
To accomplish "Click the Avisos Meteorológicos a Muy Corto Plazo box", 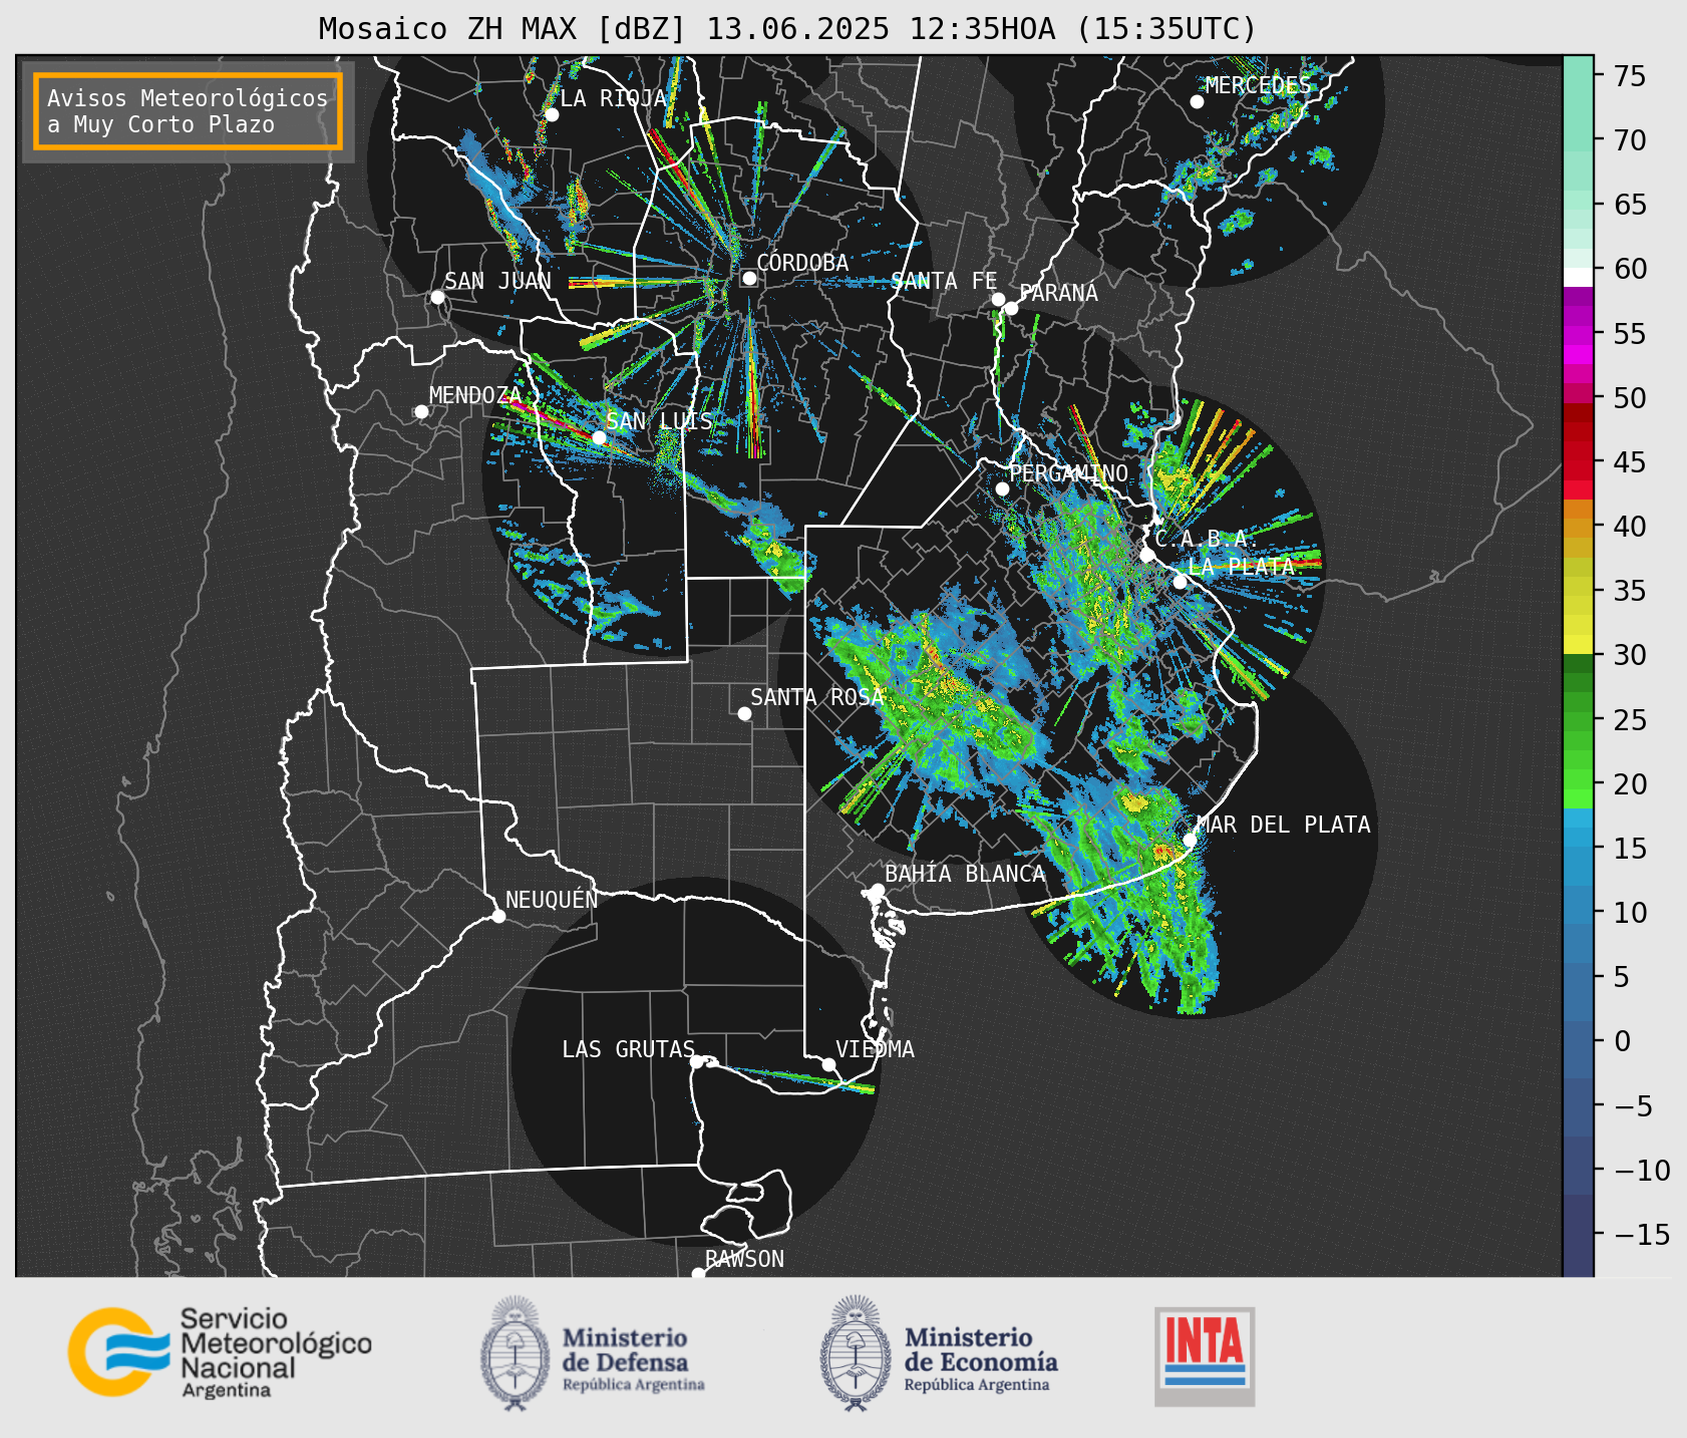I will tap(188, 111).
